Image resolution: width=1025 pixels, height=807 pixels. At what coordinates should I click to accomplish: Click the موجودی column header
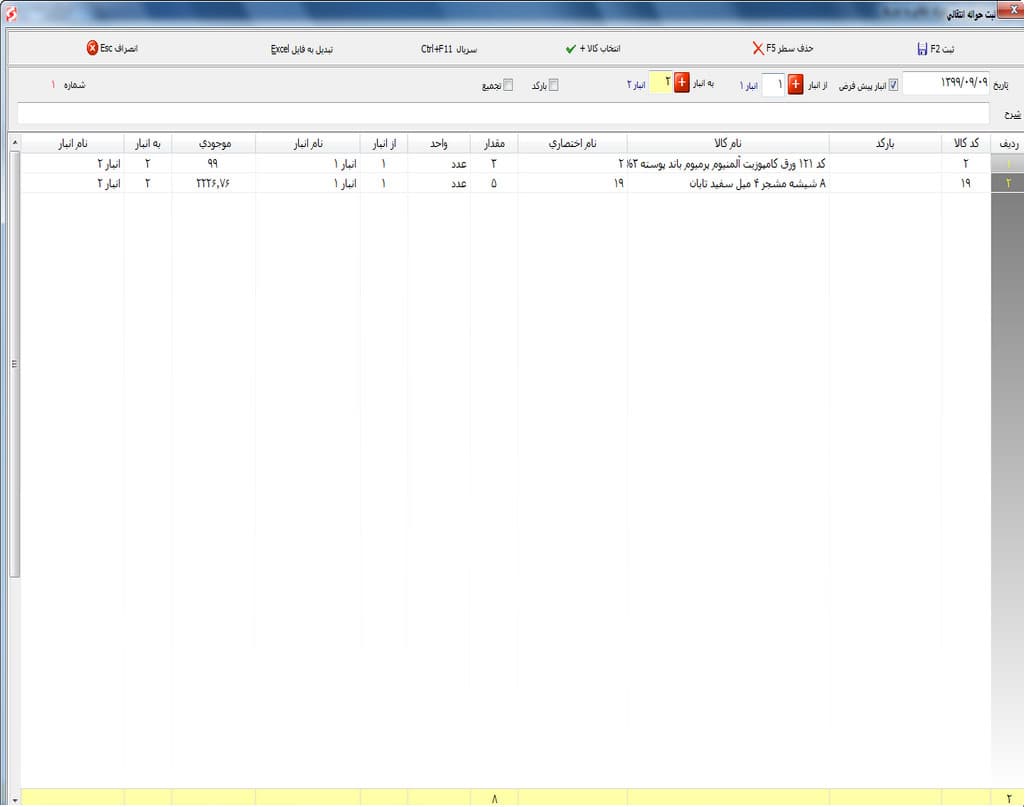click(x=214, y=143)
